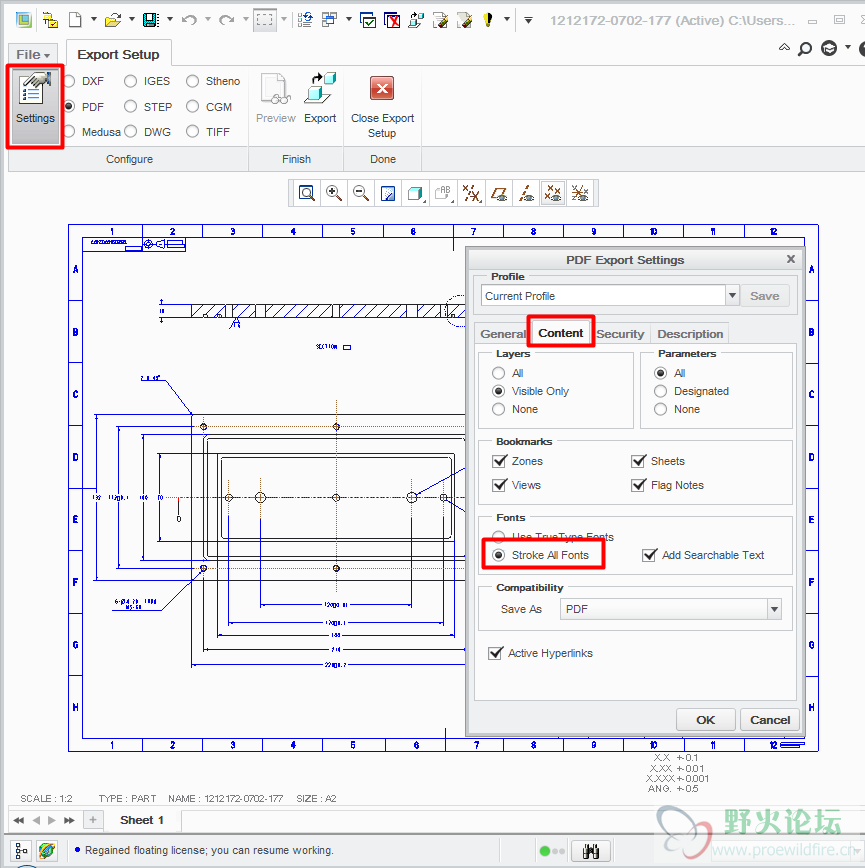Expand the Open file dropdown arrow
This screenshot has height=868, width=865.
click(131, 20)
